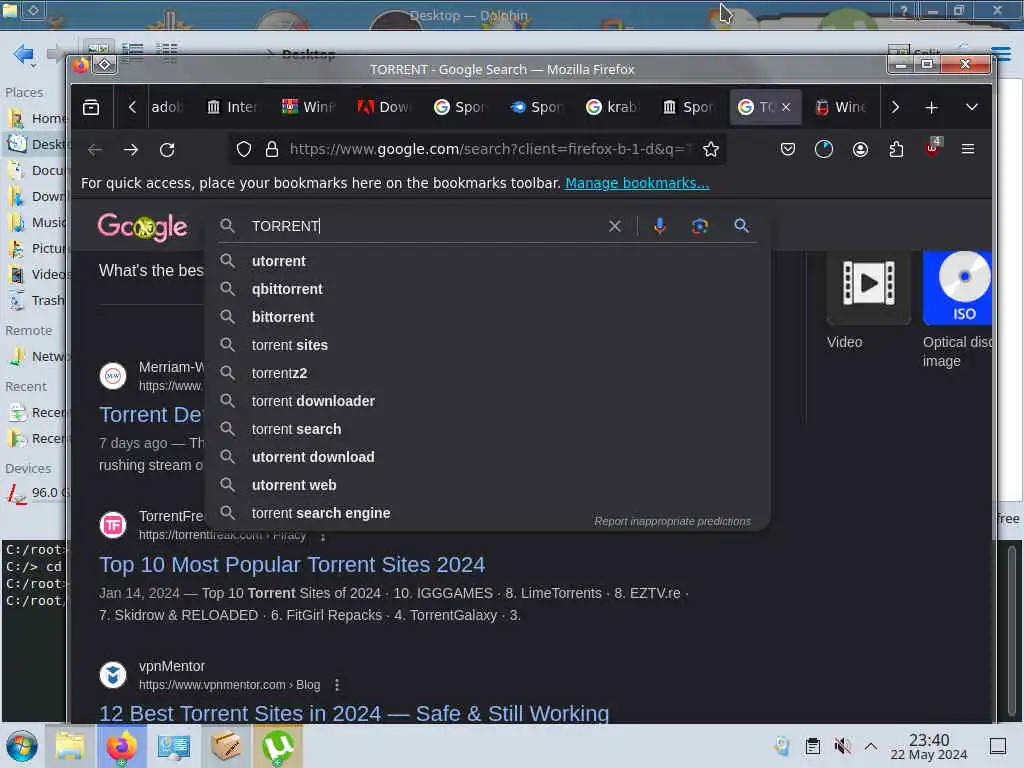Click the Google search text field
This screenshot has width=1024, height=768.
pyautogui.click(x=424, y=226)
